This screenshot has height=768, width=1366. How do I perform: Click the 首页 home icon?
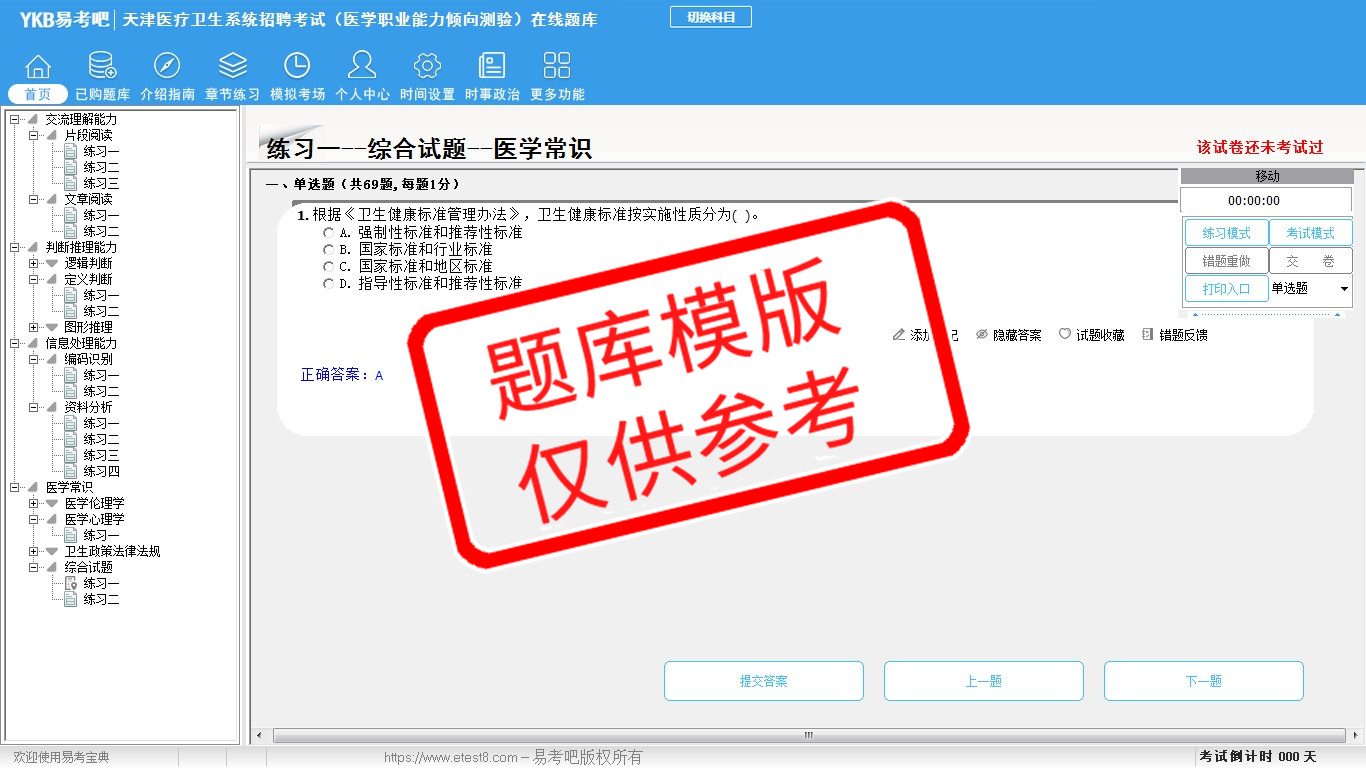click(38, 67)
